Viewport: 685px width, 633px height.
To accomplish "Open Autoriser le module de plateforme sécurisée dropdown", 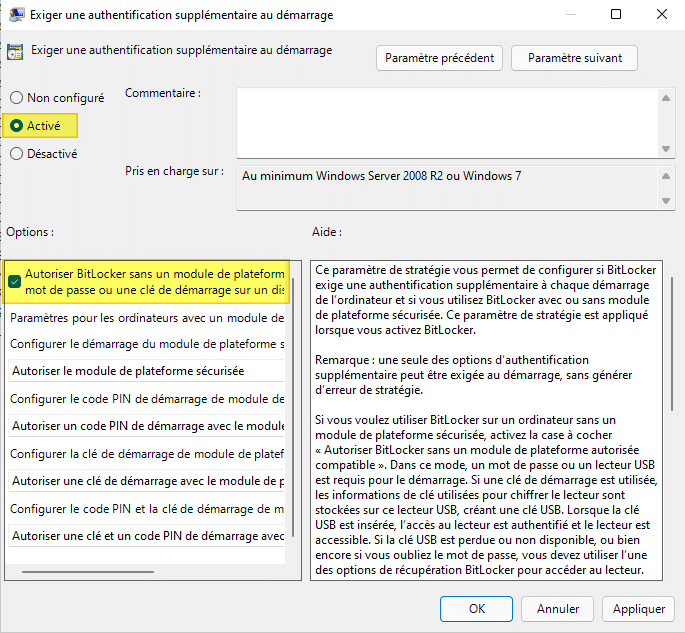I will 147,371.
